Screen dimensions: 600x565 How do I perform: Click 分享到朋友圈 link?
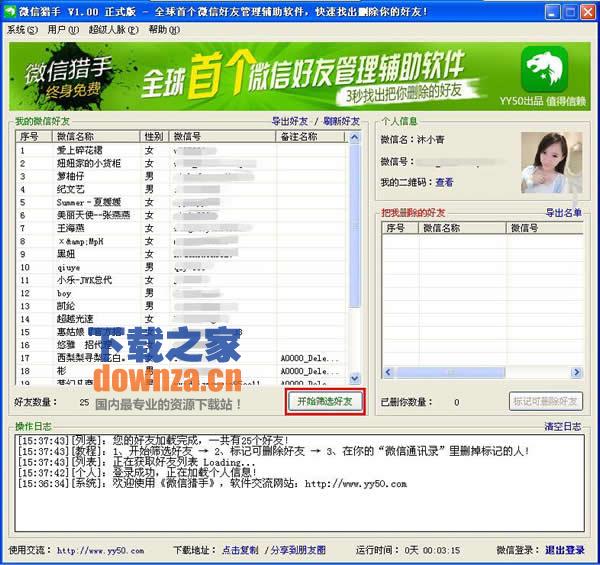[x=298, y=550]
